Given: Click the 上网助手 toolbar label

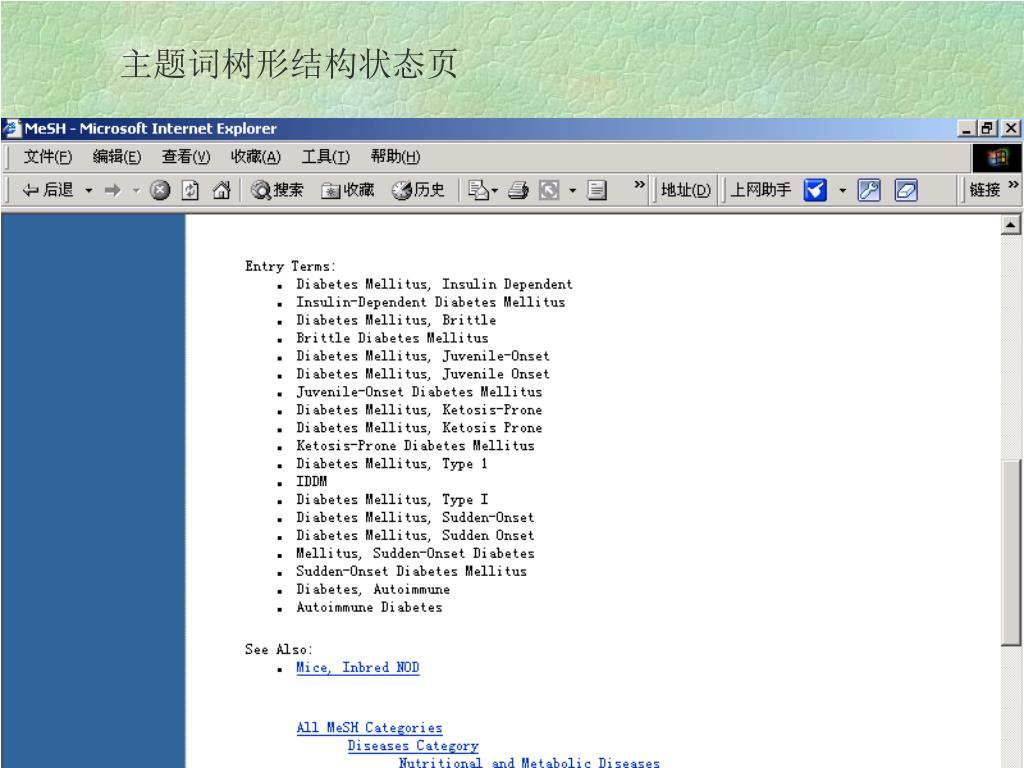Looking at the screenshot, I should (x=761, y=190).
